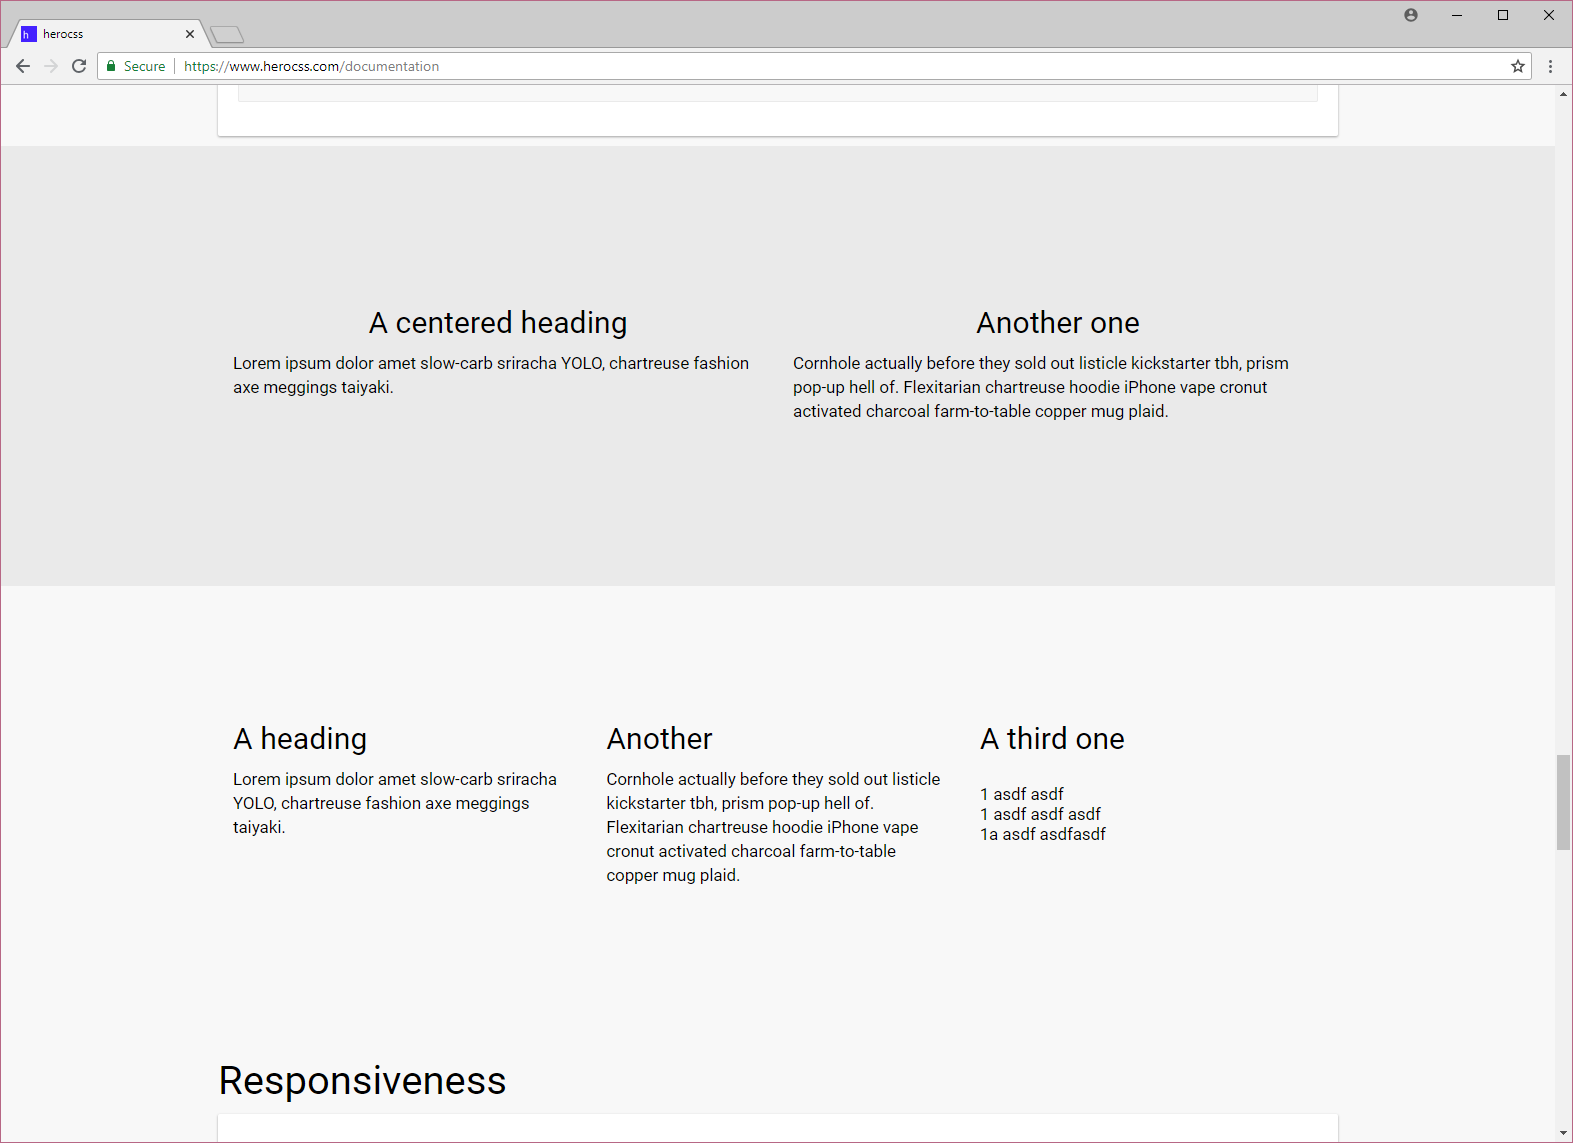The width and height of the screenshot is (1573, 1143).
Task: Minimize the Chrome window
Action: tap(1457, 15)
